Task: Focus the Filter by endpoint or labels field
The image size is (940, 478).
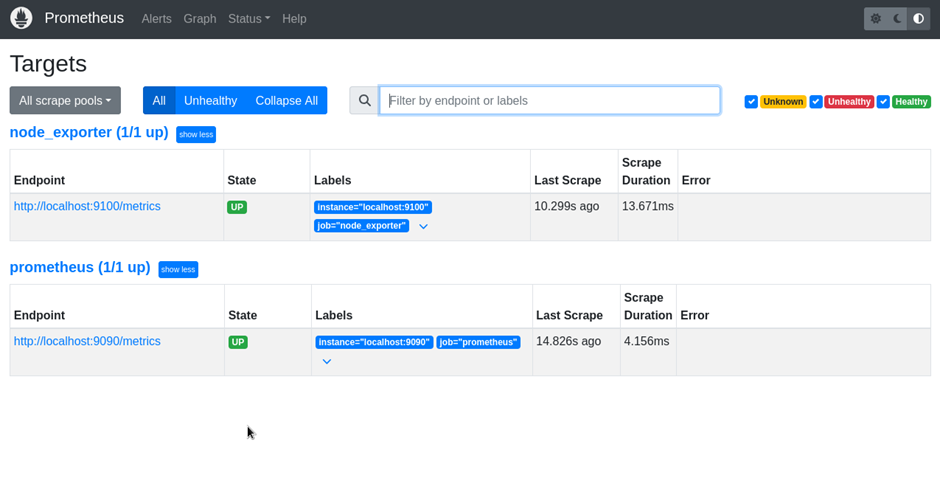Action: pos(550,100)
